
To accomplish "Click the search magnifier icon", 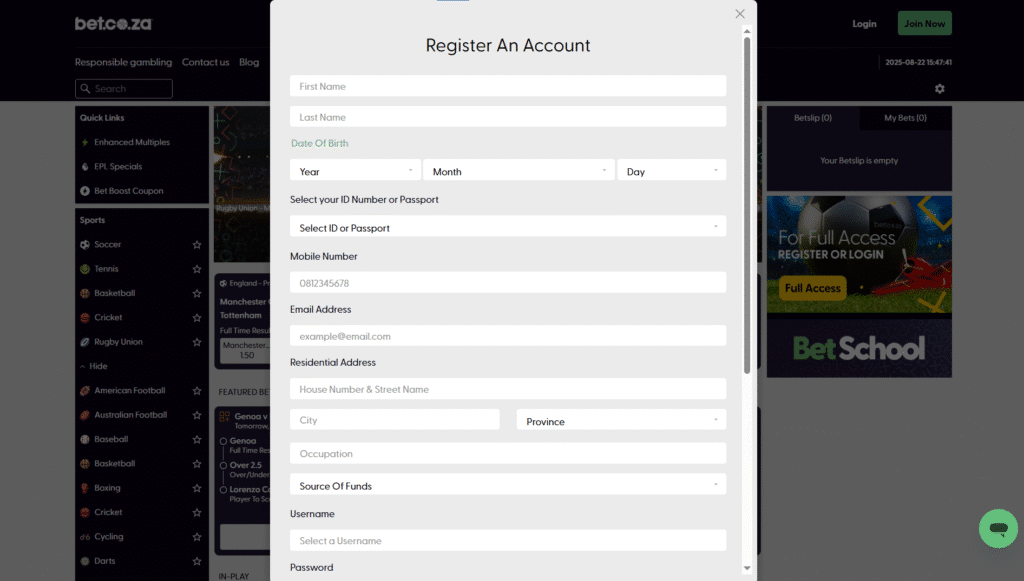I will point(86,88).
